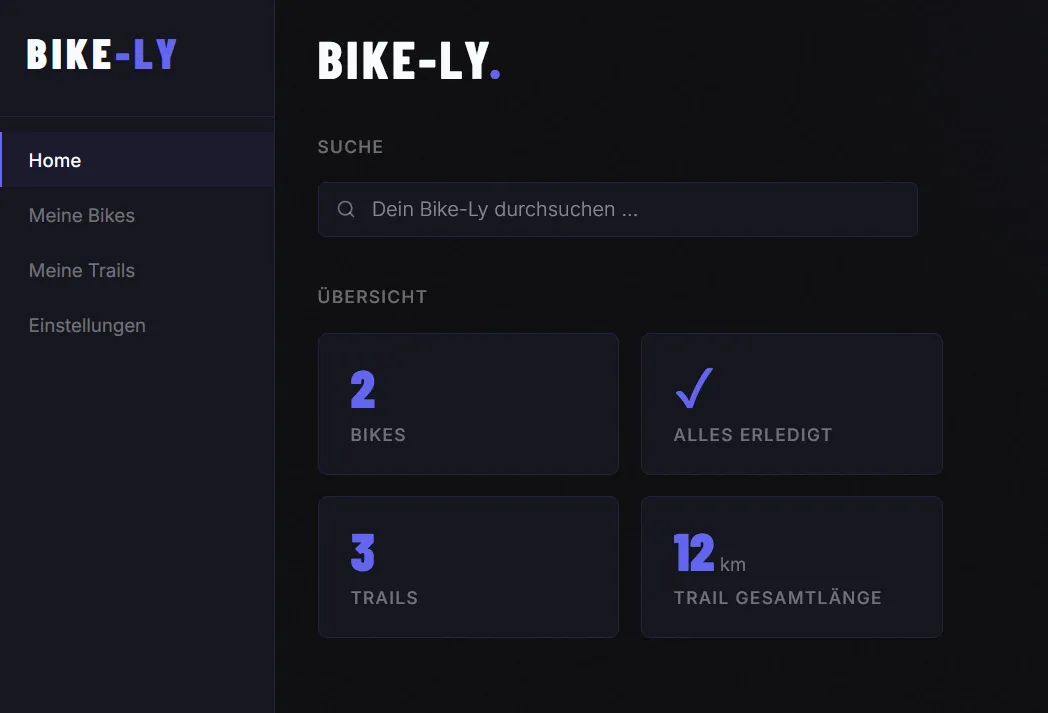
Task: Click the large BIKE-LY heading
Action: click(x=400, y=62)
